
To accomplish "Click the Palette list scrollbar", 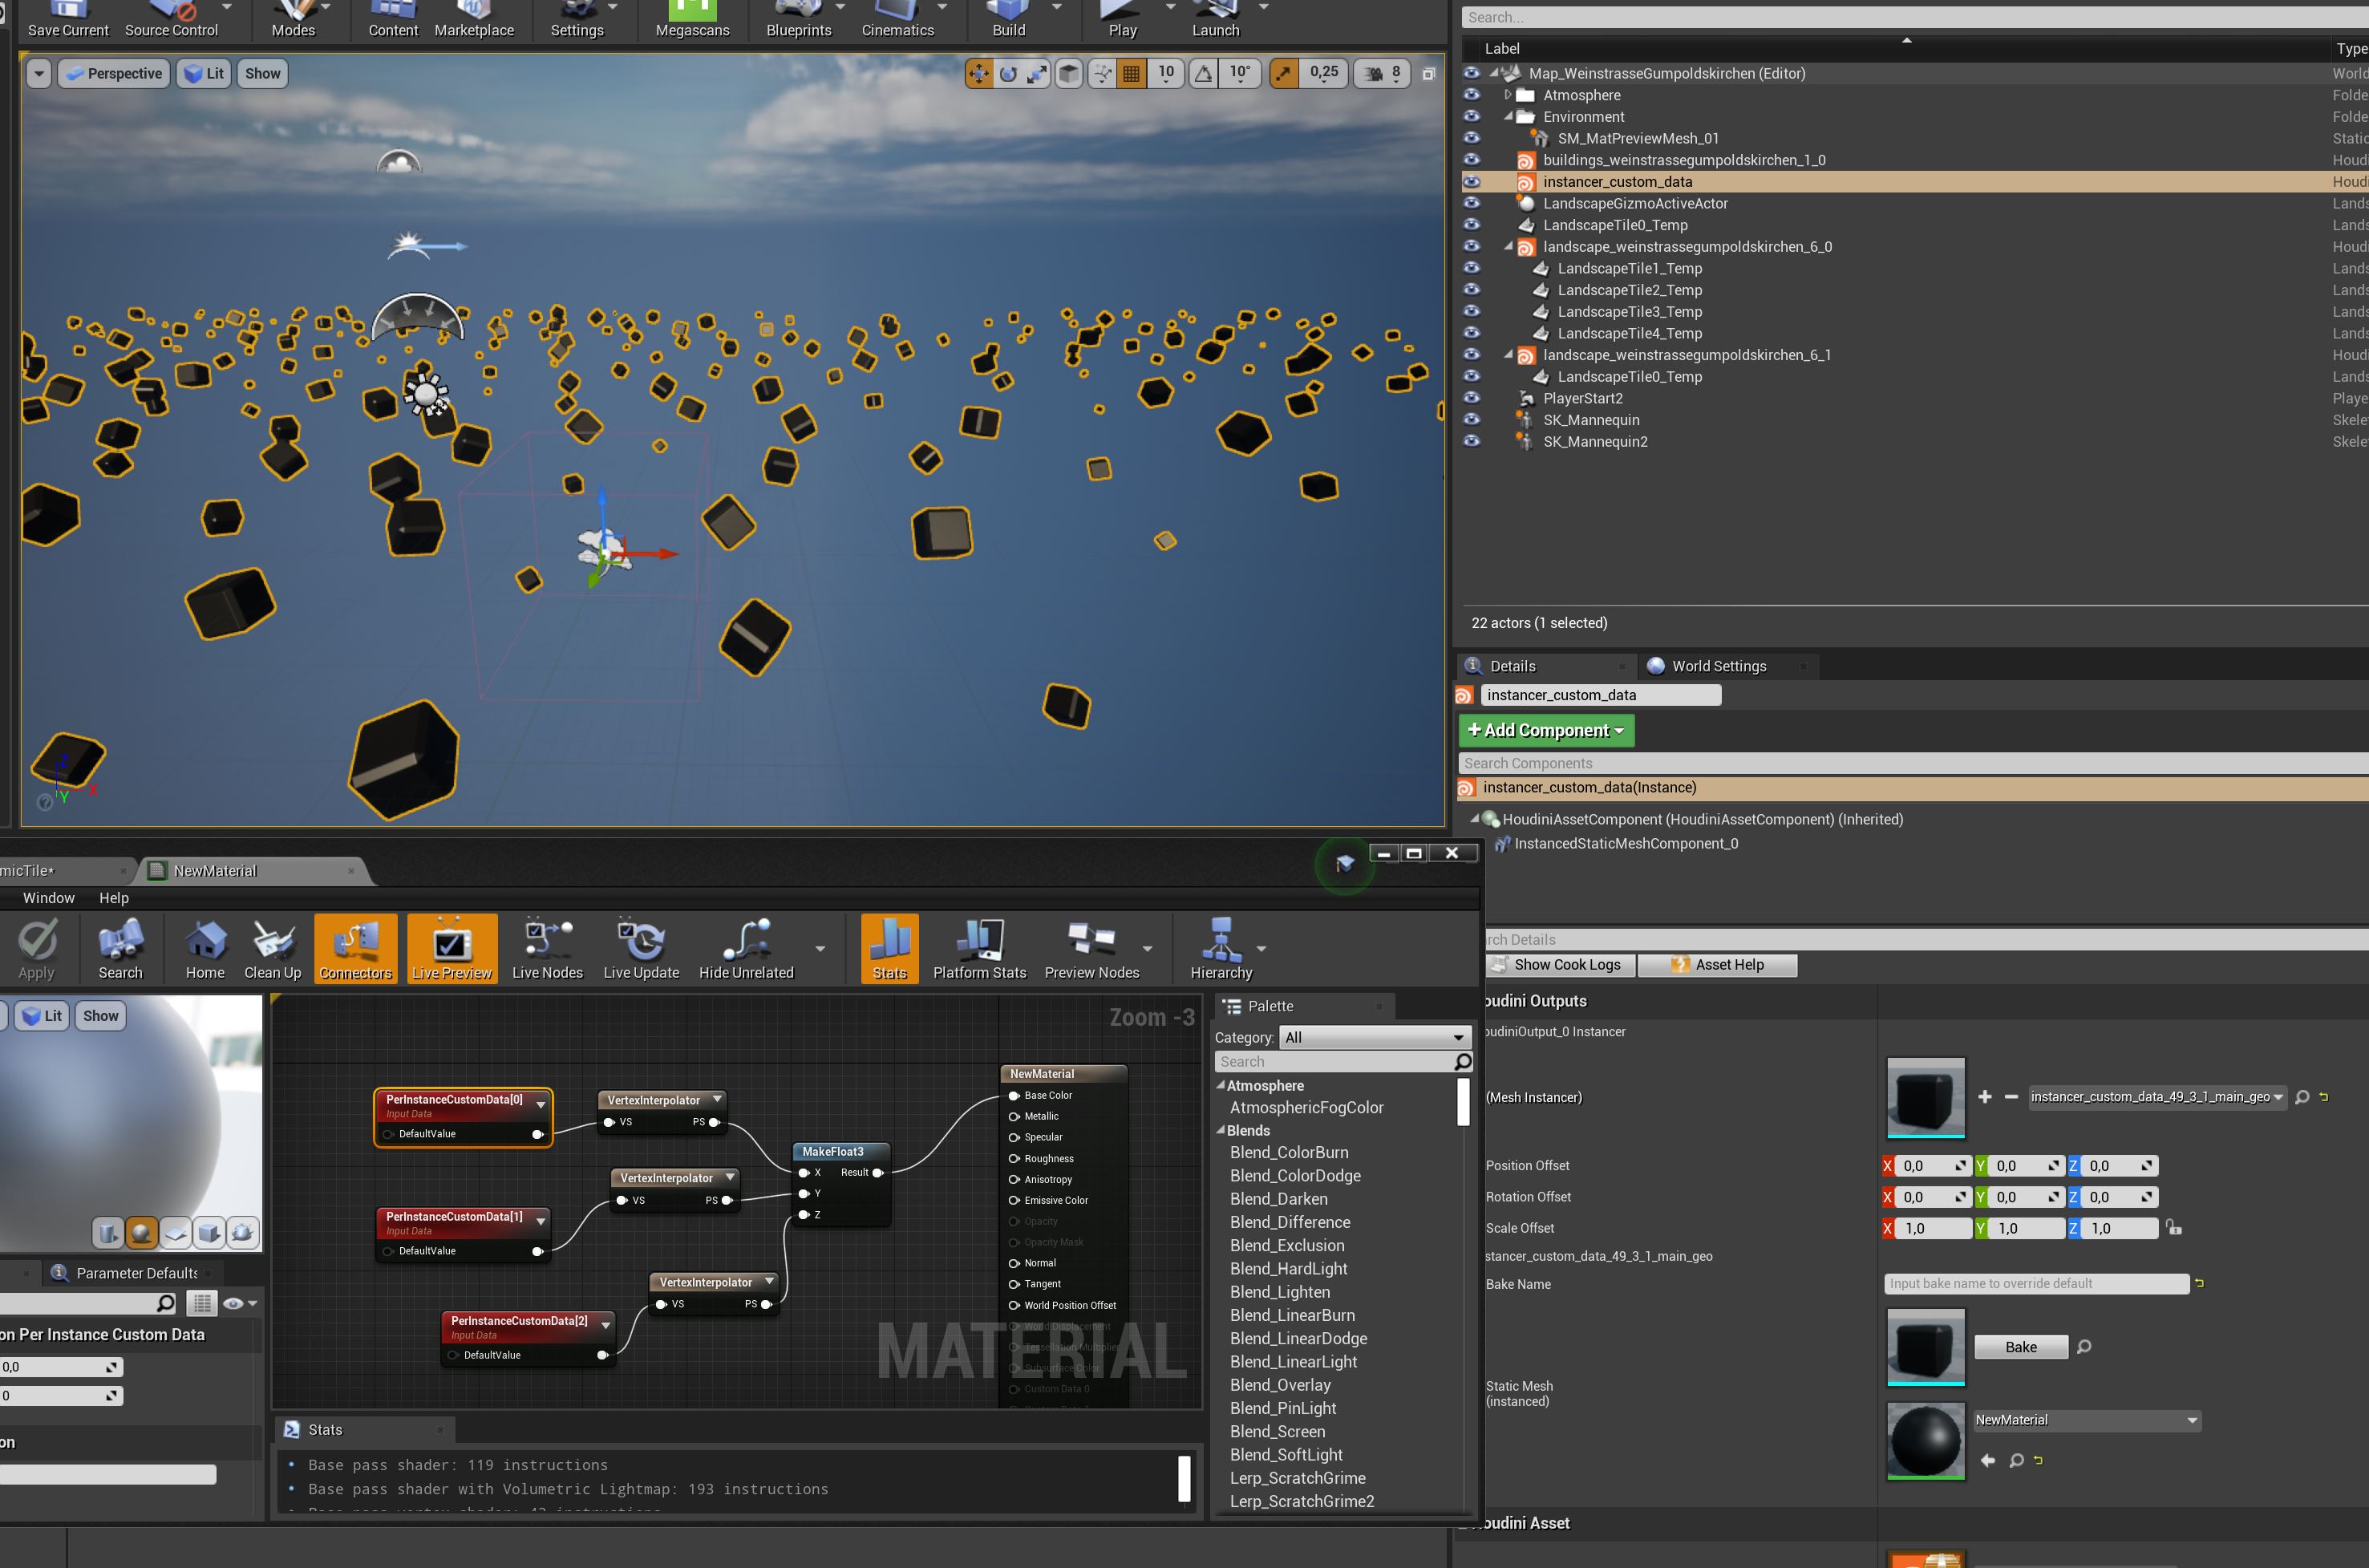I will [x=1463, y=1101].
